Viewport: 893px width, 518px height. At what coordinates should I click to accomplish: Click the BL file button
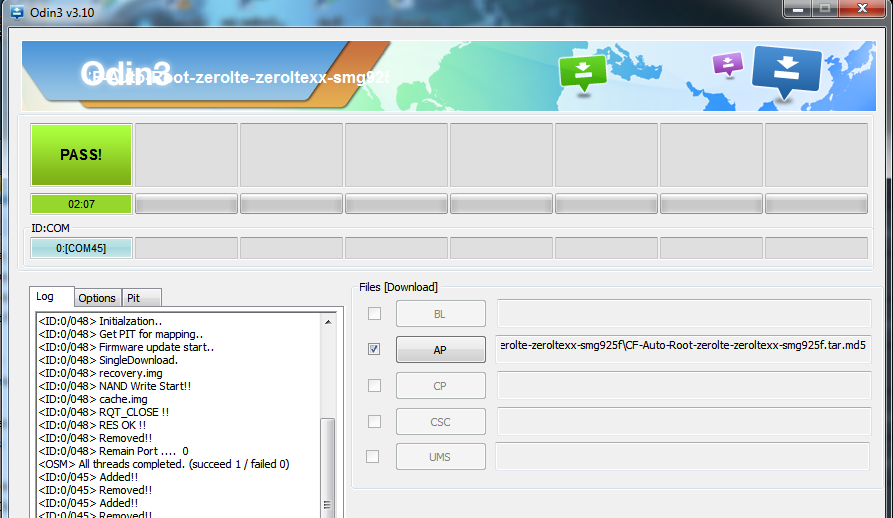pyautogui.click(x=441, y=314)
